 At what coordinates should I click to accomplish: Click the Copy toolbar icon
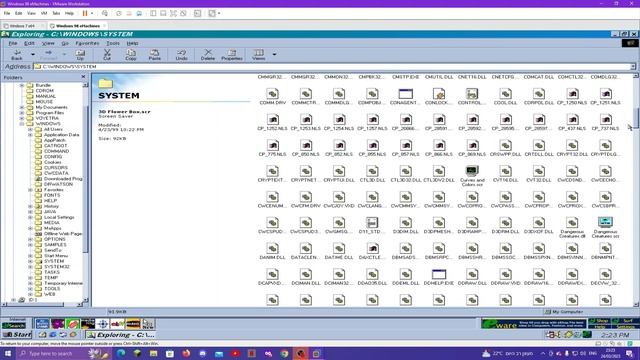131,55
